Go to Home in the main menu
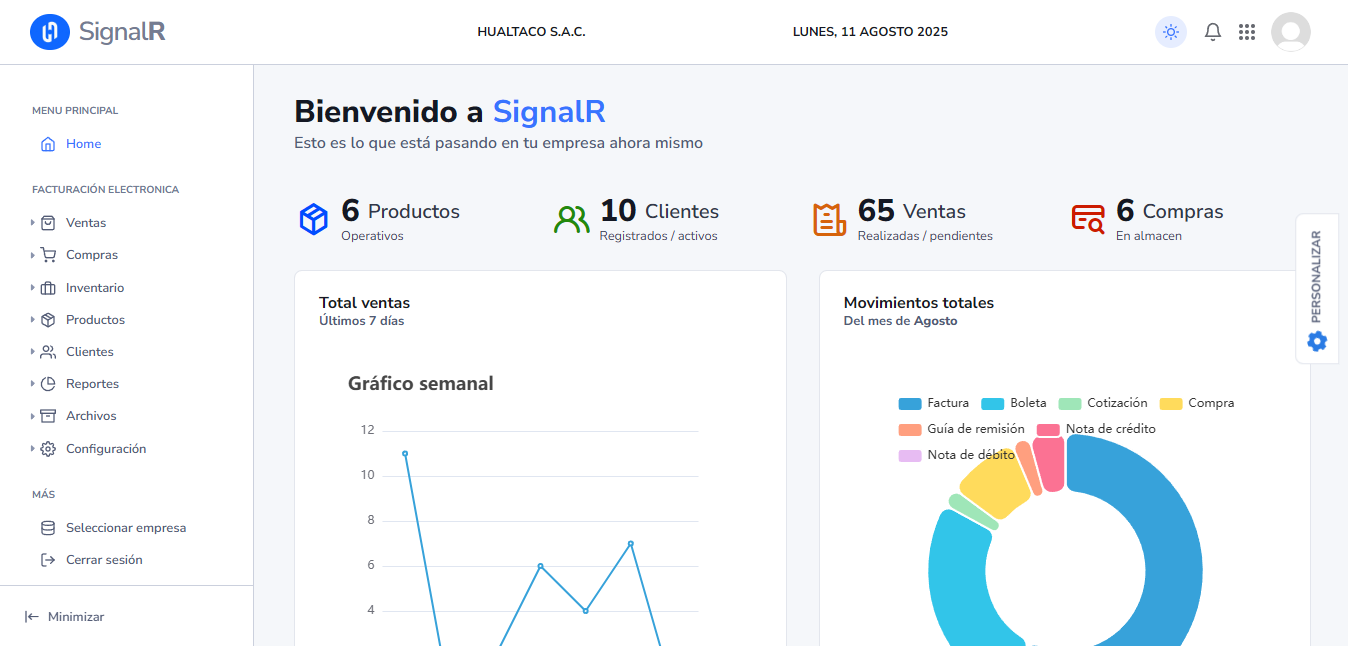The height and width of the screenshot is (646, 1348). (84, 144)
